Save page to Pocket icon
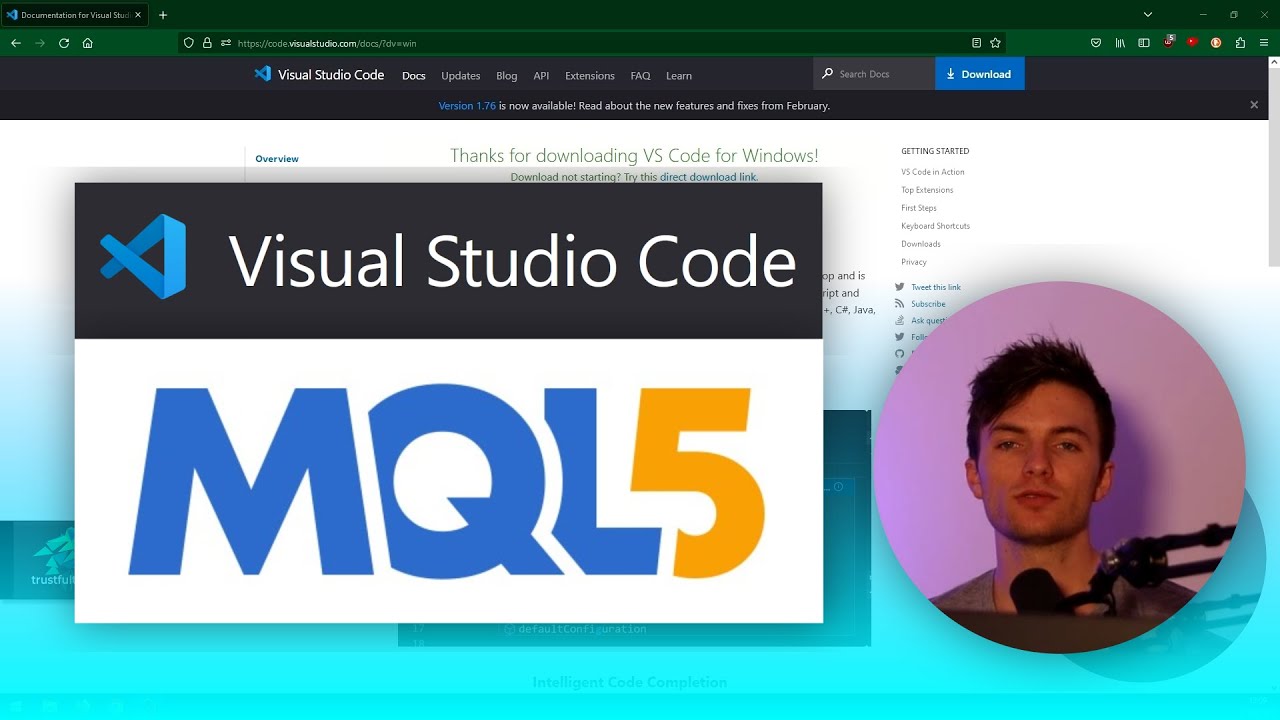 click(1096, 43)
